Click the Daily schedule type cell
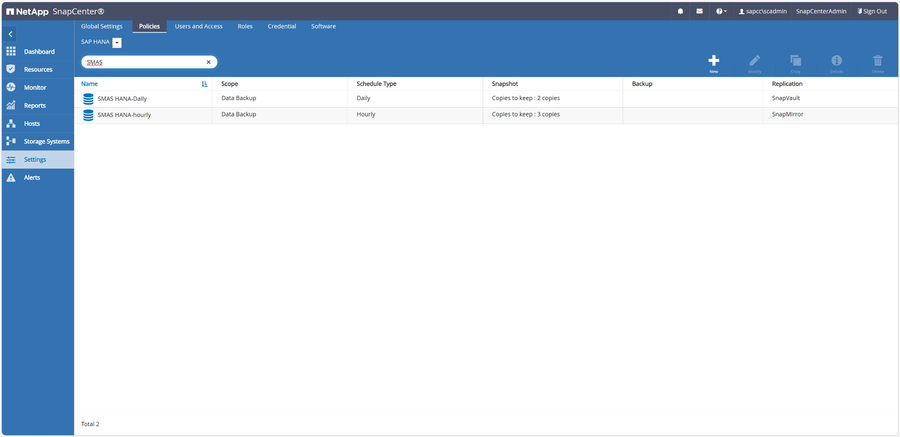 click(363, 98)
